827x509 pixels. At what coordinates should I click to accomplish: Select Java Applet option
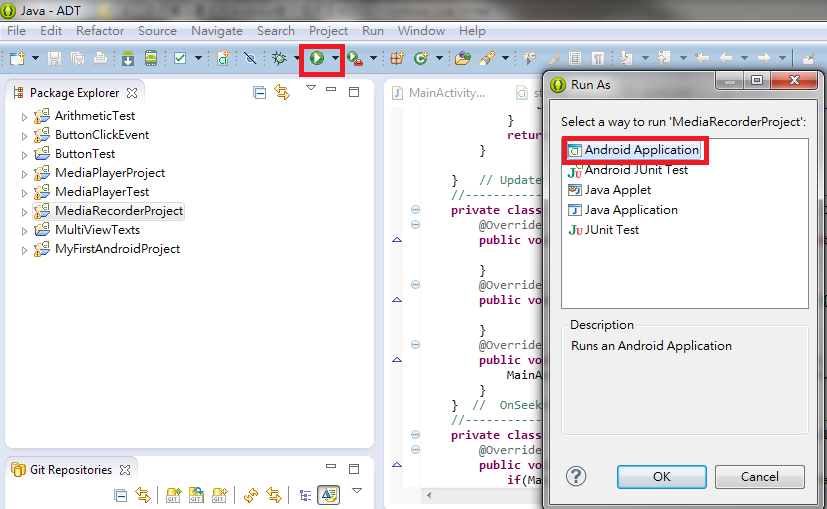point(609,190)
